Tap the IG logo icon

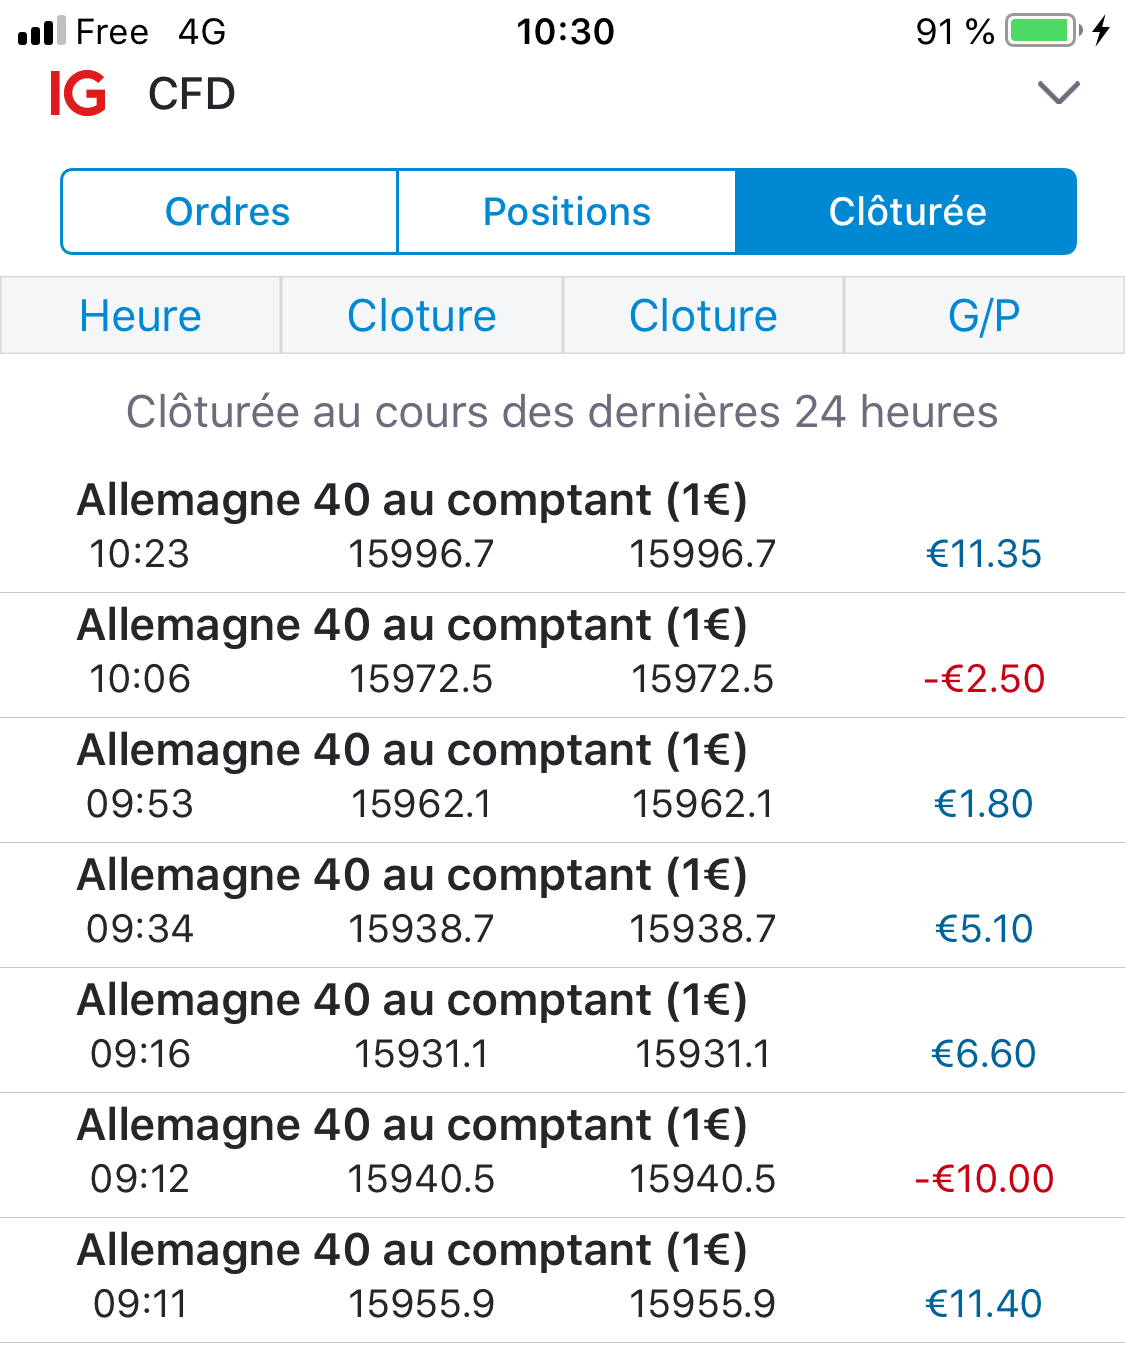coord(78,94)
